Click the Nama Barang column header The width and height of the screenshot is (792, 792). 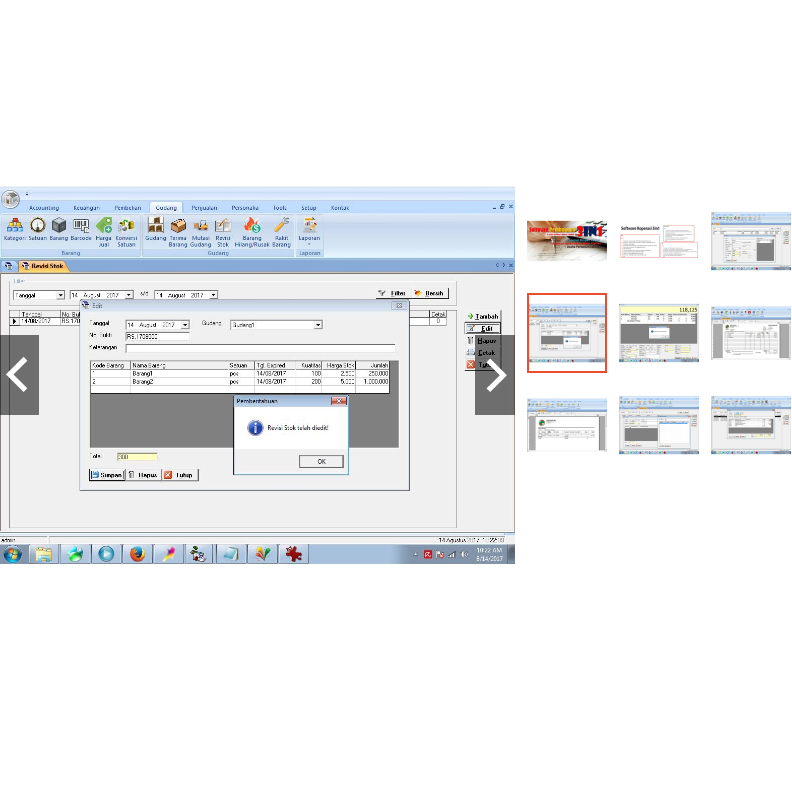[179, 365]
